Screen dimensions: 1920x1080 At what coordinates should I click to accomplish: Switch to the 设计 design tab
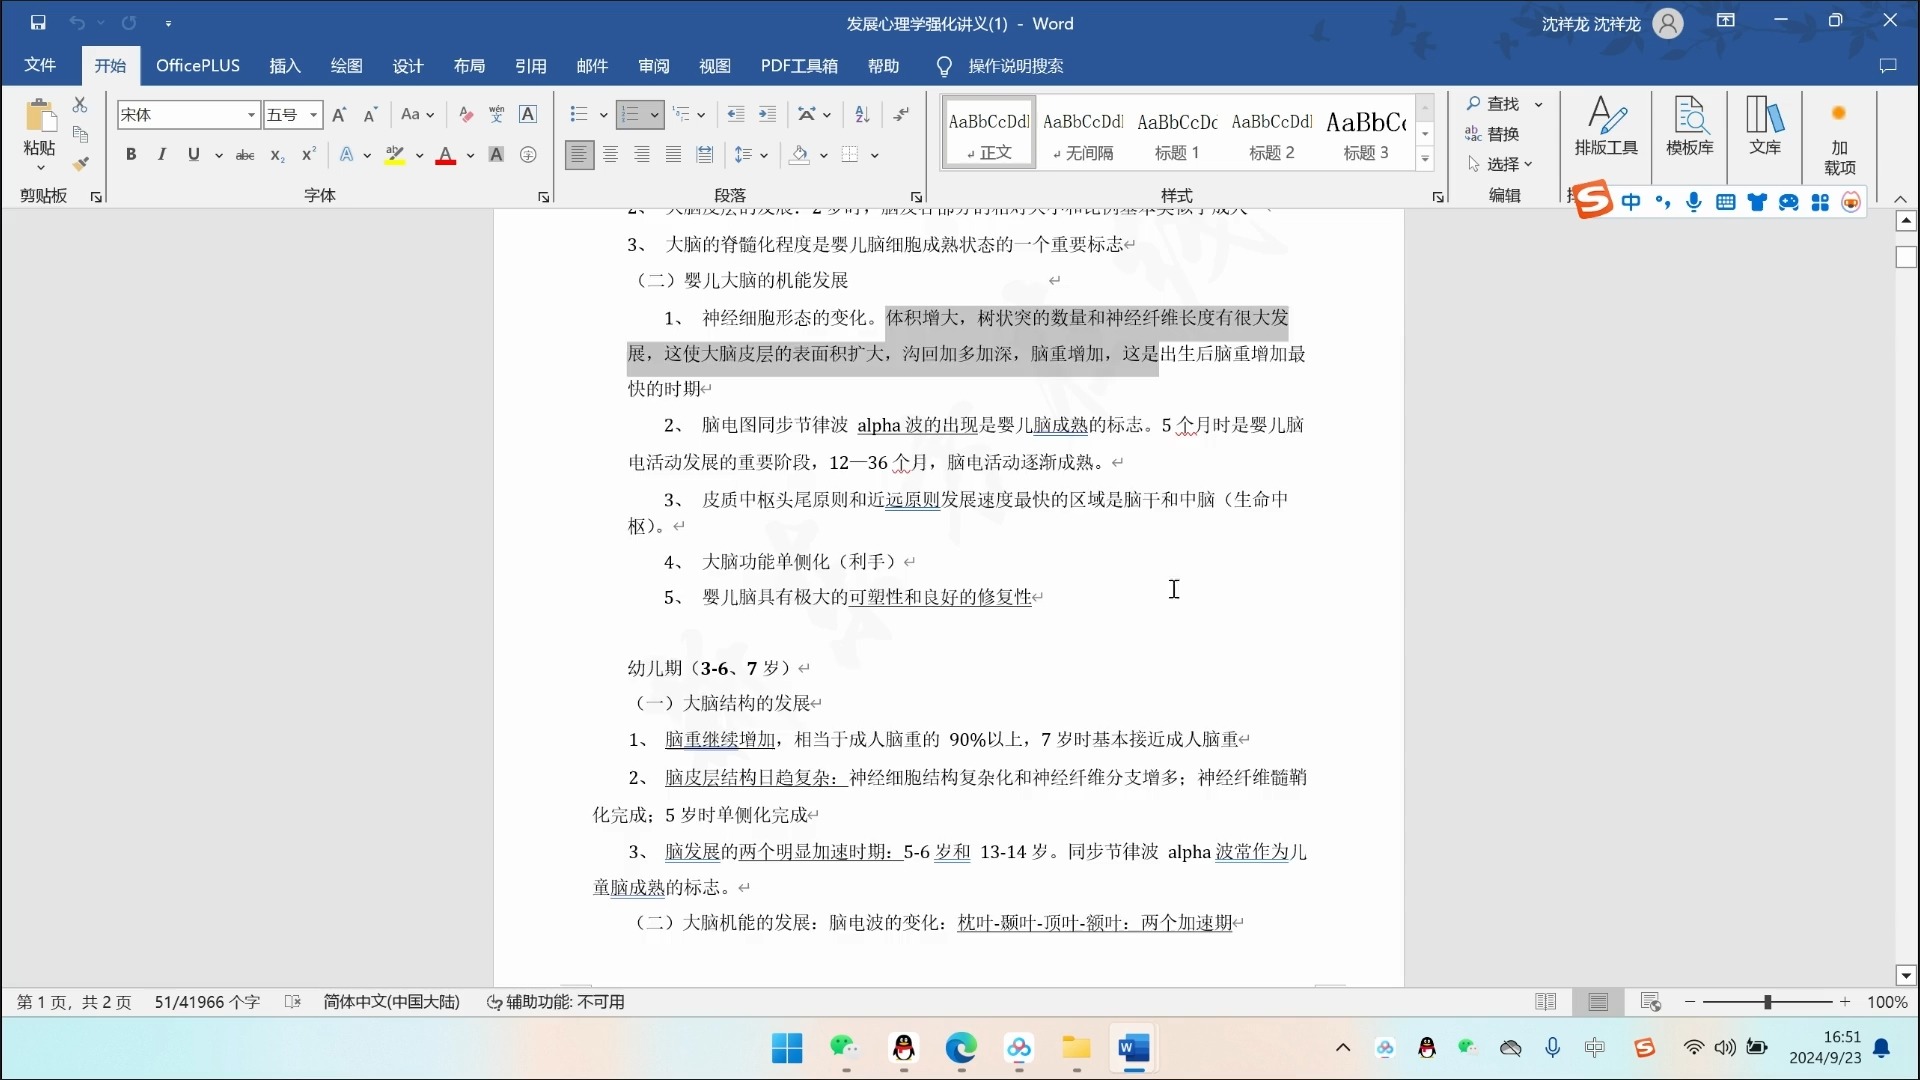[x=408, y=66]
